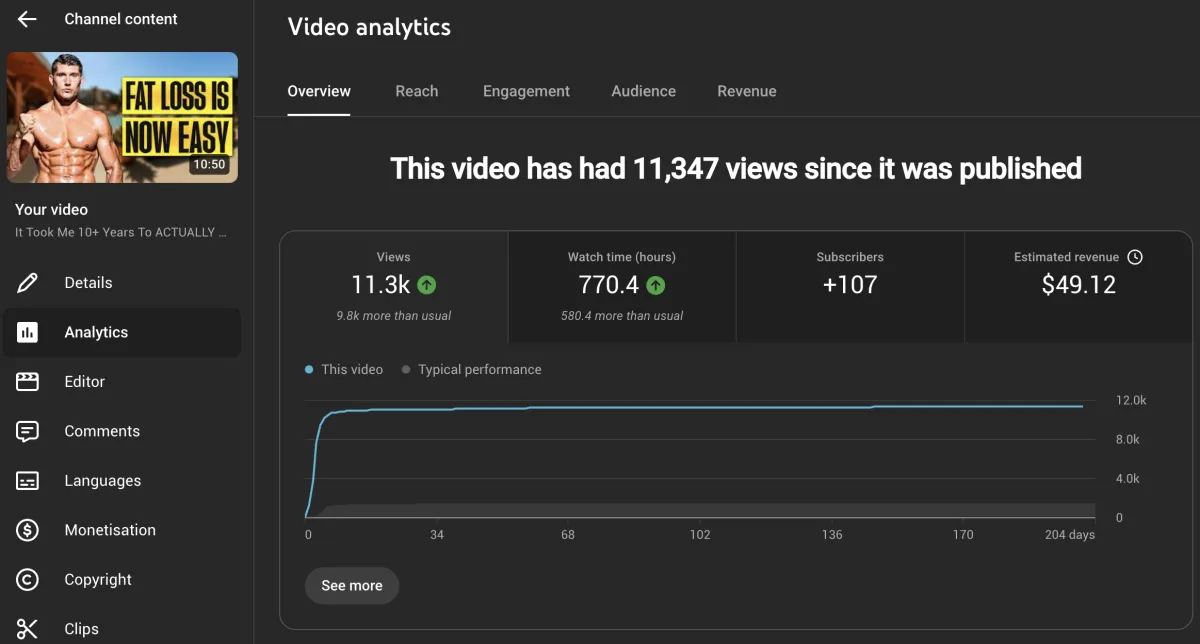Select the Views metric card
Viewport: 1200px width, 644px height.
394,288
